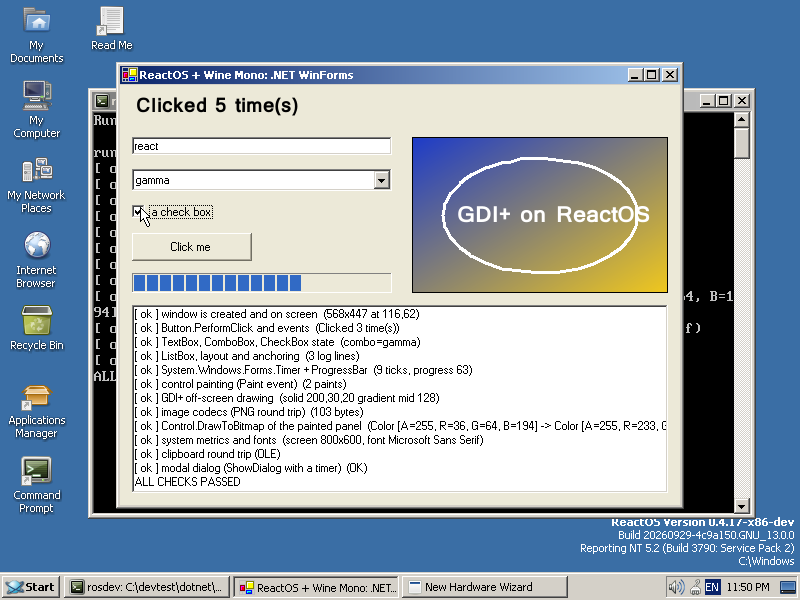800x600 pixels.
Task: Close the WinForms window
Action: tap(670, 75)
